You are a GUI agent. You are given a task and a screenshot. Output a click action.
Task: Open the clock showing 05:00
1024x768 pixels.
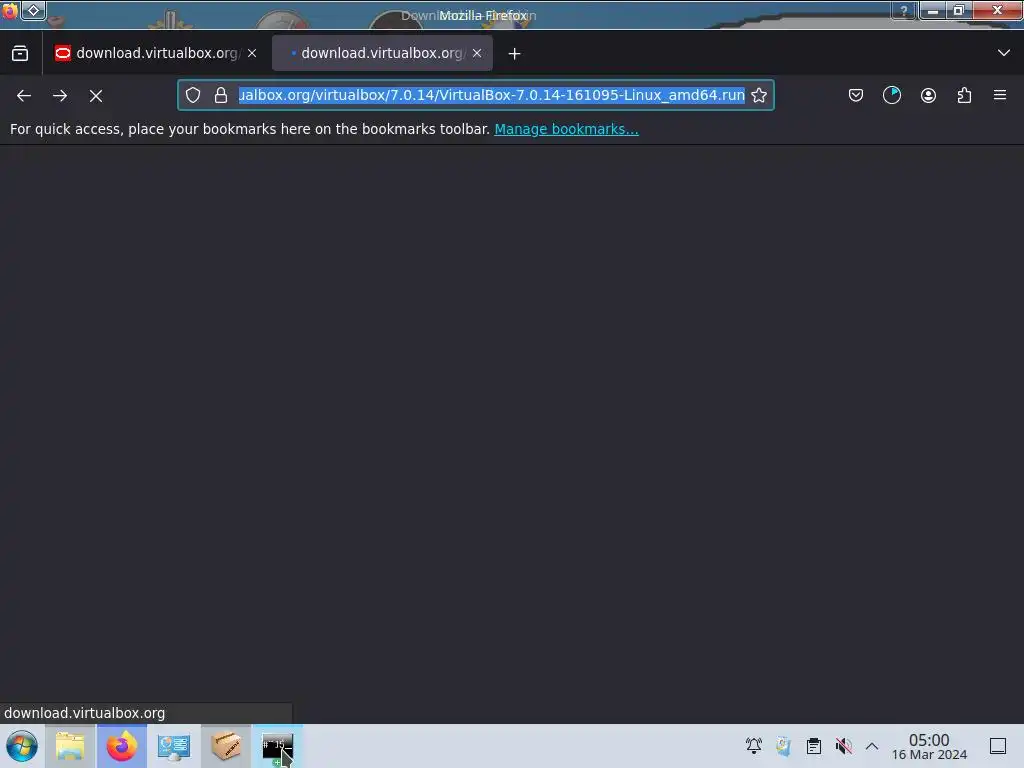[x=929, y=746]
